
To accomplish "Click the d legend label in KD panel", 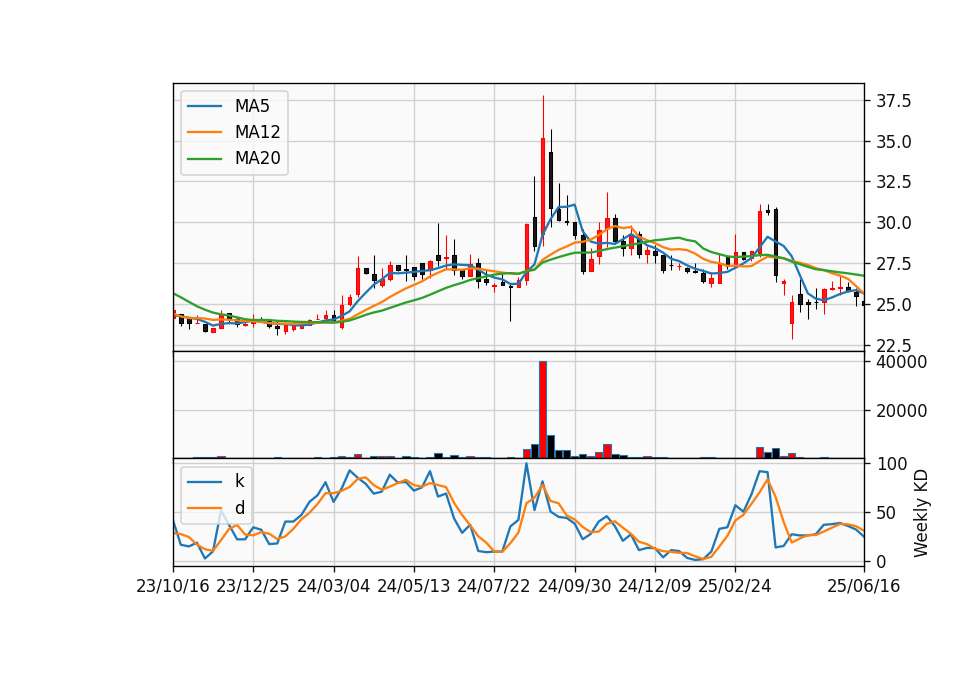I will tap(239, 508).
